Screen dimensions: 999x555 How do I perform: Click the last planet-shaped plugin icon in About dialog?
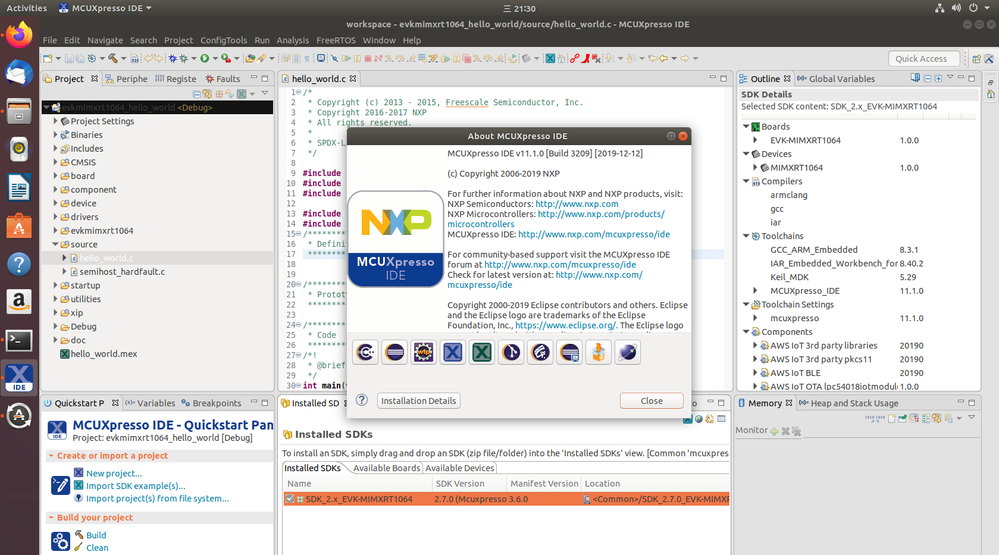pos(628,352)
